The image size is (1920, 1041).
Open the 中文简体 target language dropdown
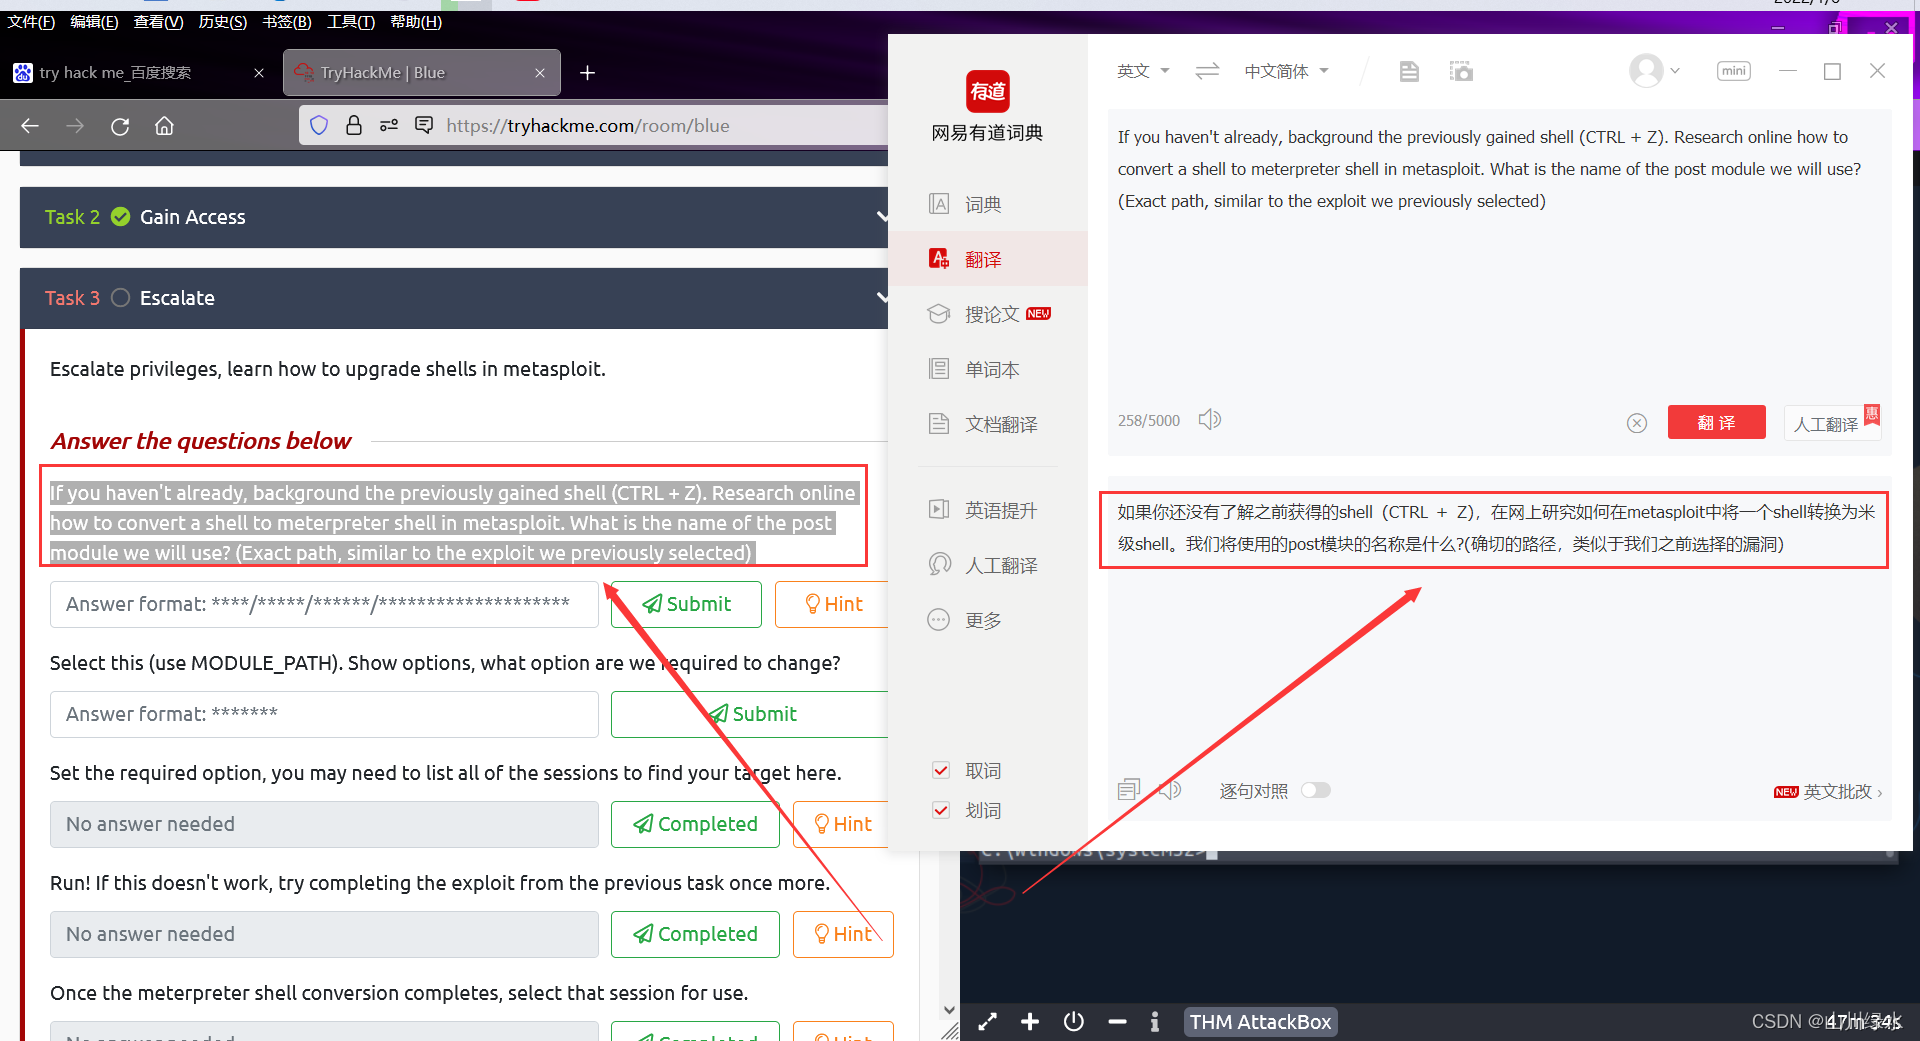[1286, 71]
